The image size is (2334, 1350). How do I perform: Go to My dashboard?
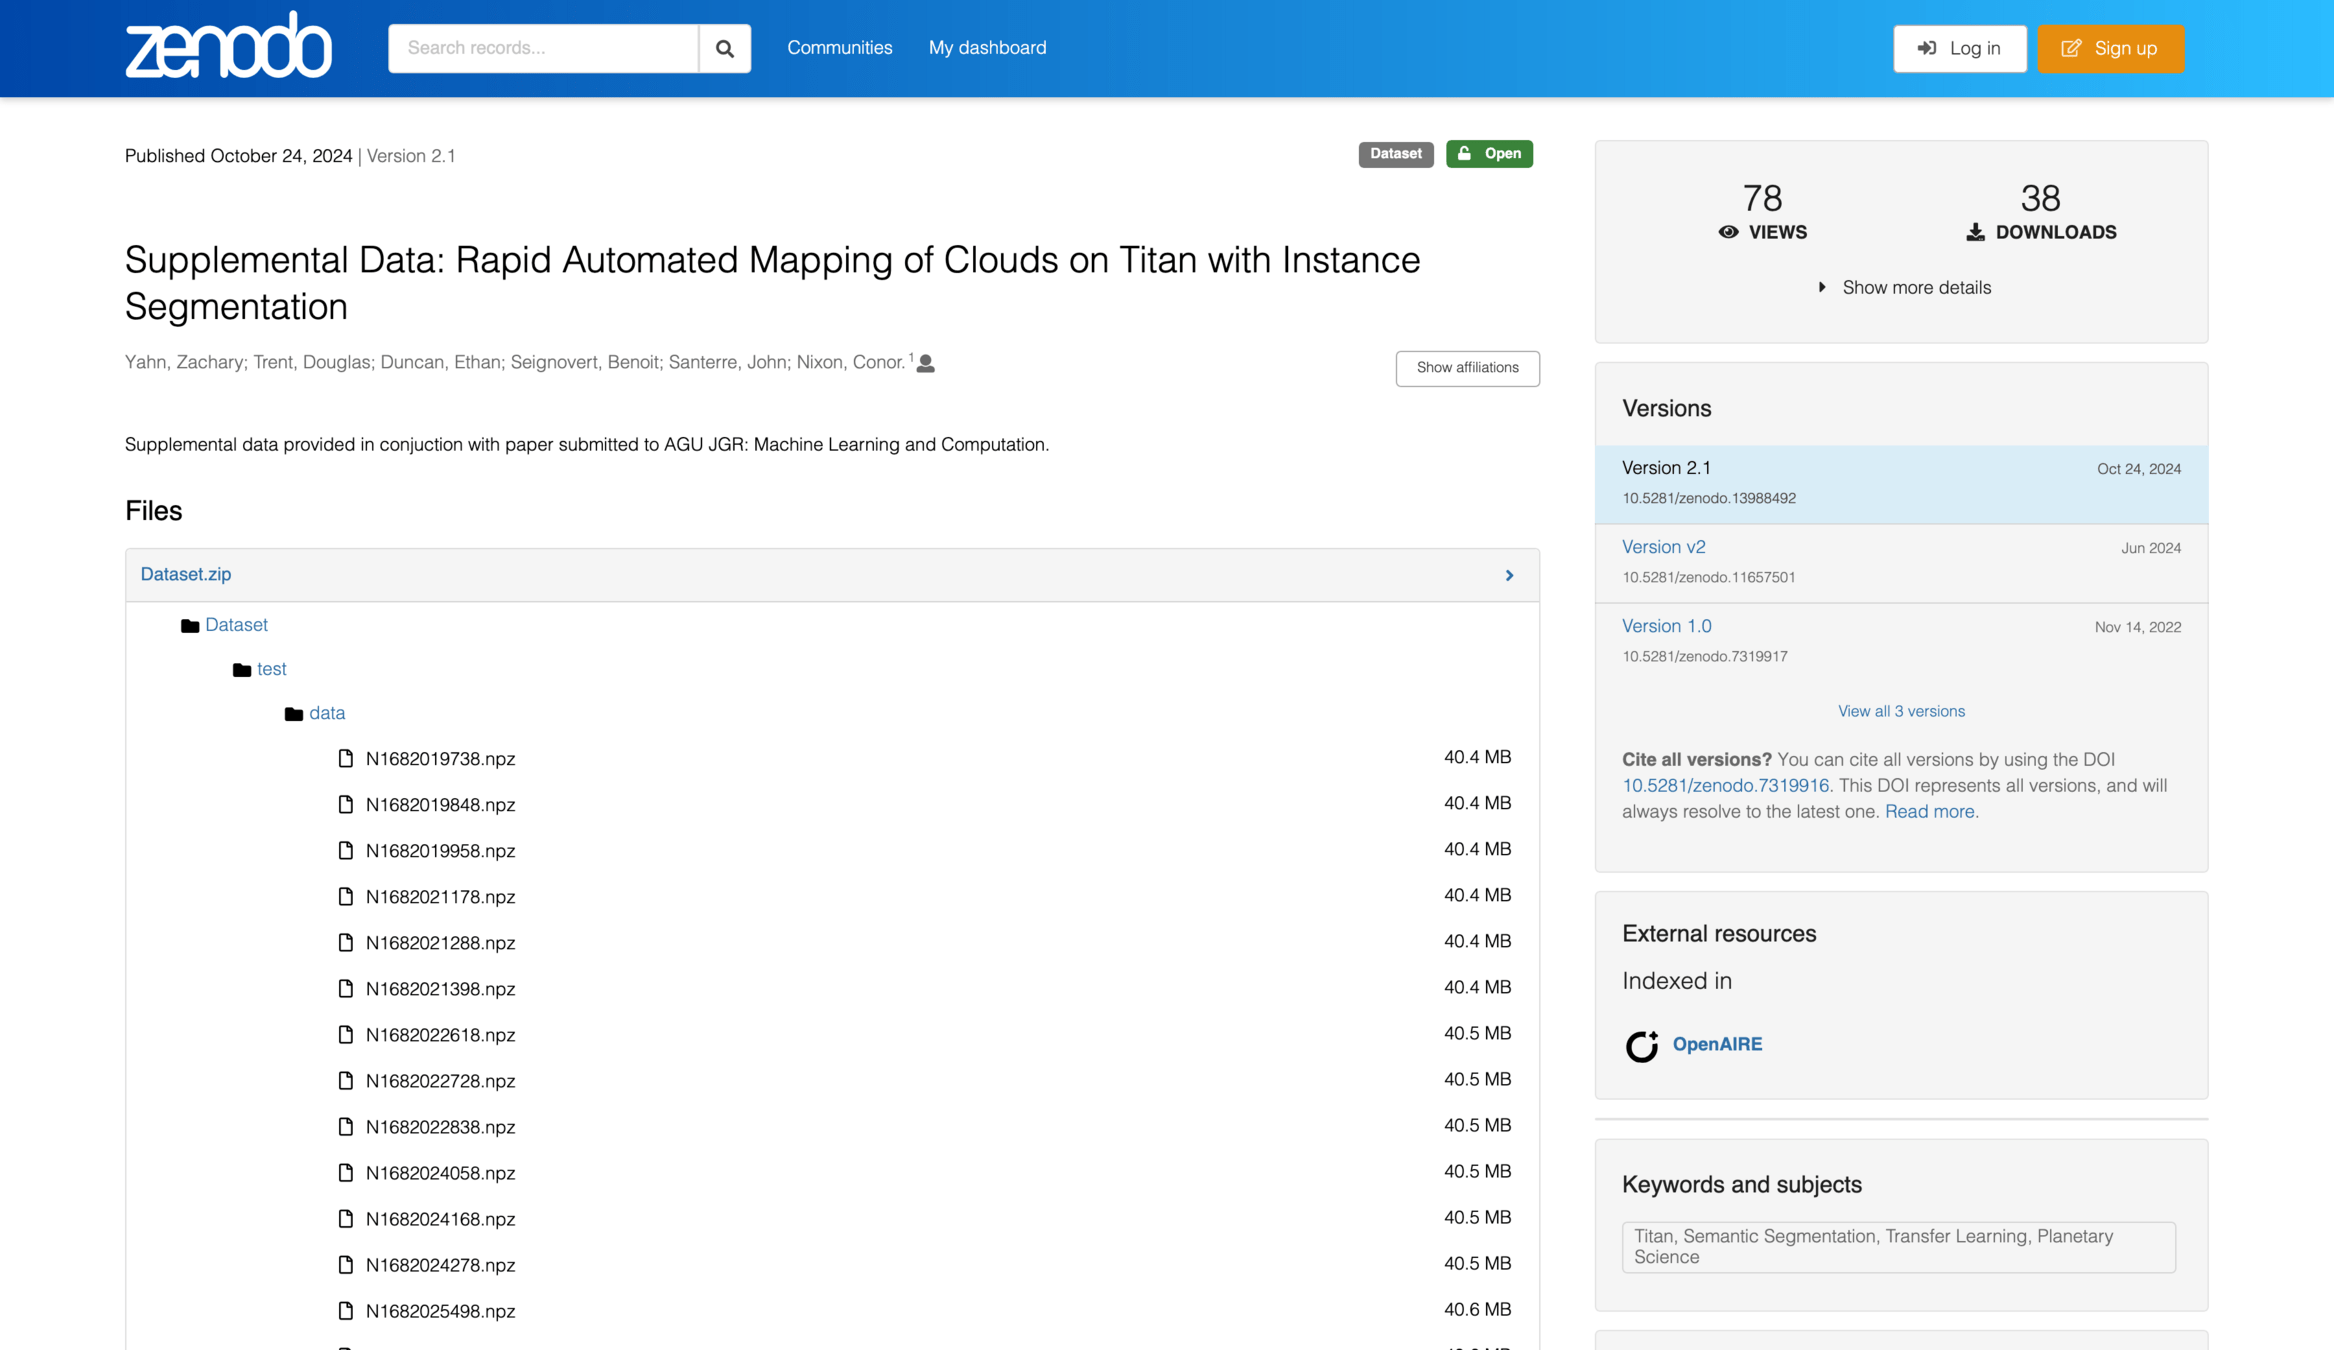tap(987, 48)
